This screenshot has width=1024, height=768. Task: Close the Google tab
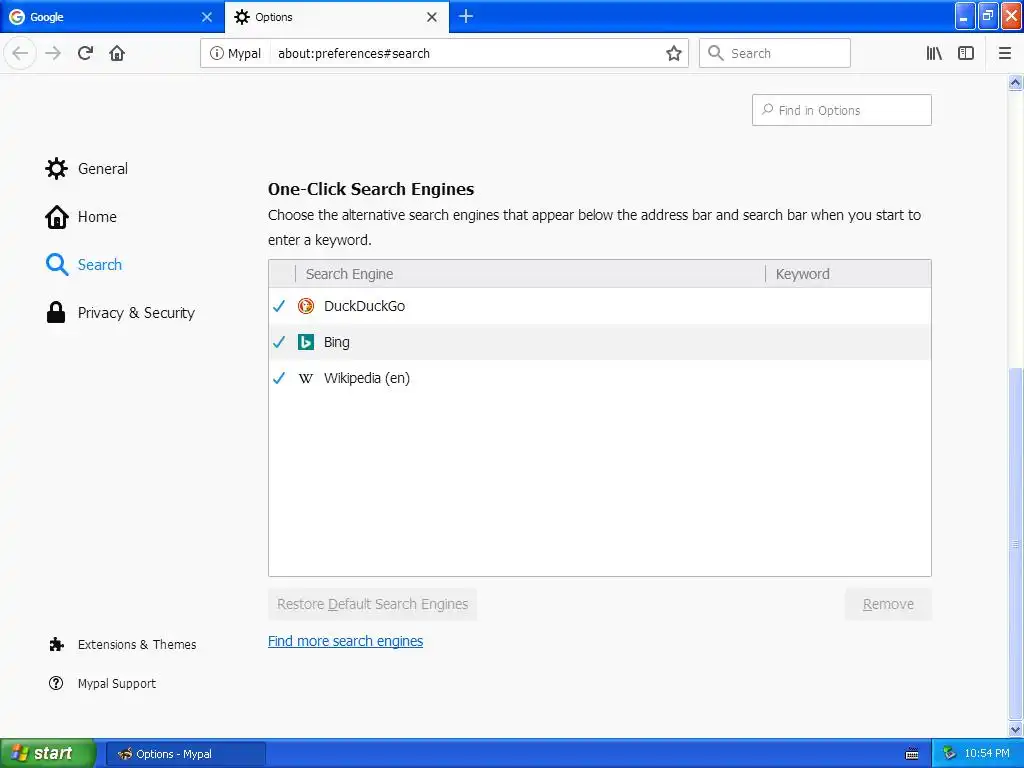tap(206, 17)
